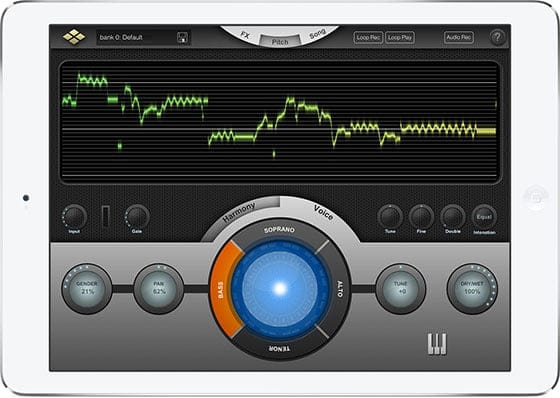Show the piano keyboard icon
Image resolution: width=560 pixels, height=398 pixels.
(x=437, y=344)
